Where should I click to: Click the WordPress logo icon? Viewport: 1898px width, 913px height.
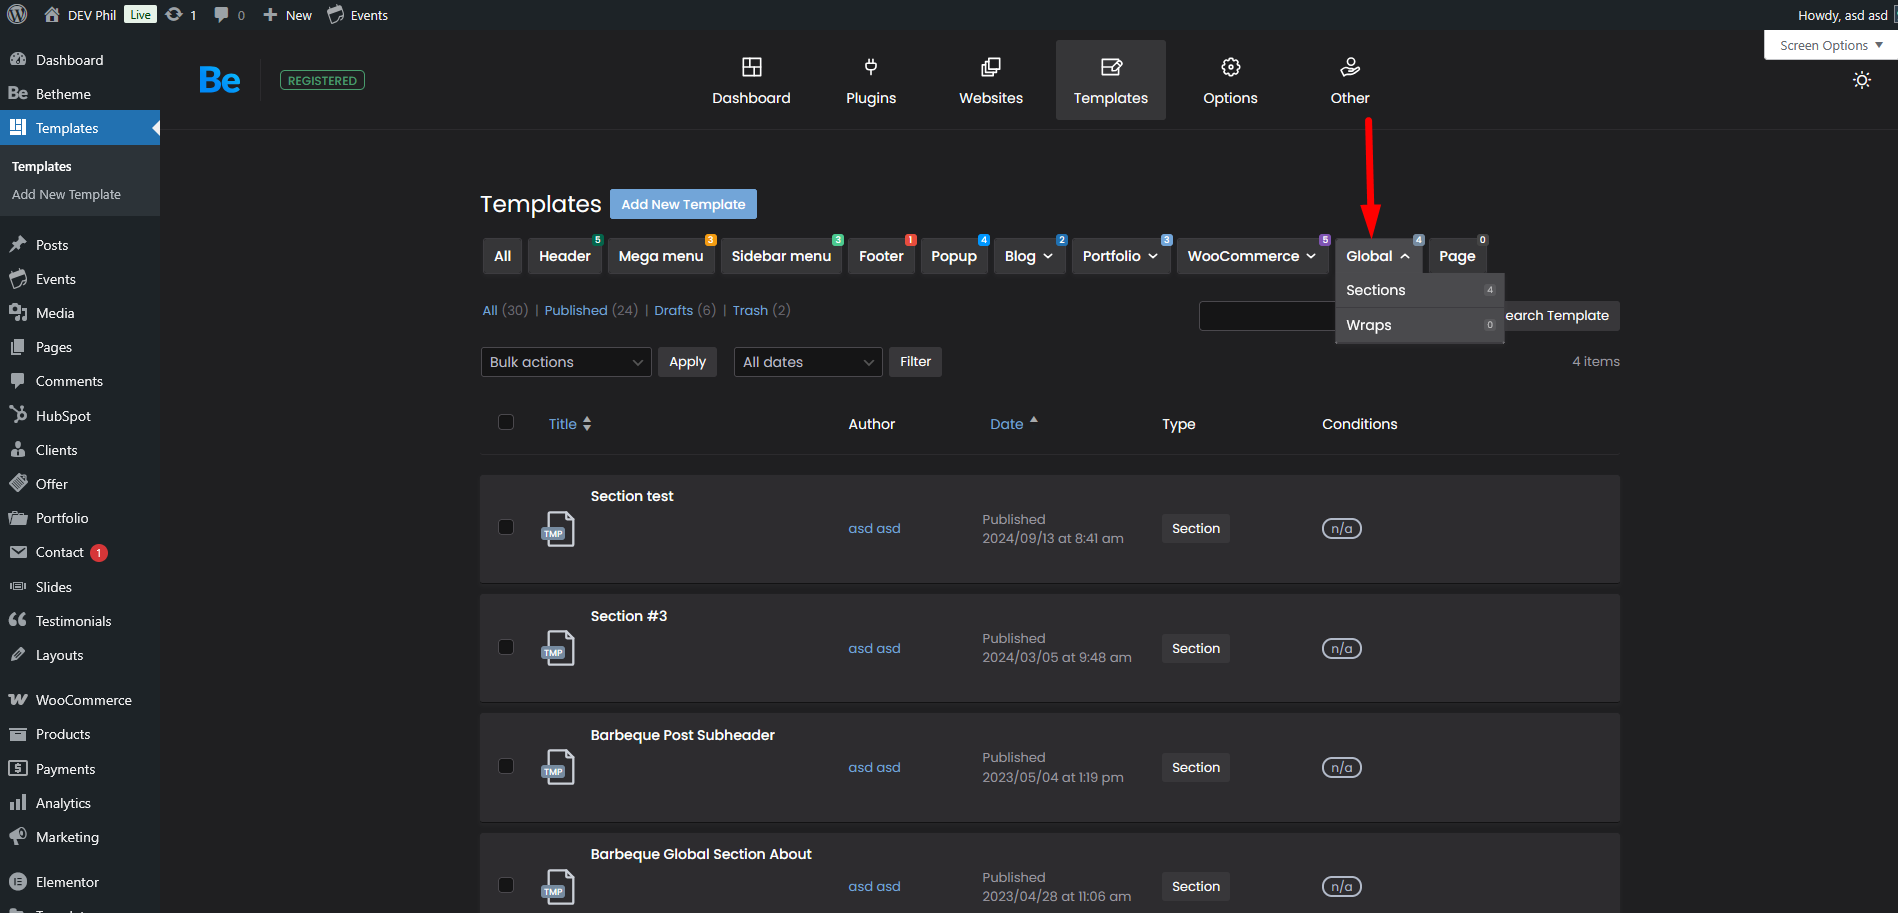tap(17, 14)
